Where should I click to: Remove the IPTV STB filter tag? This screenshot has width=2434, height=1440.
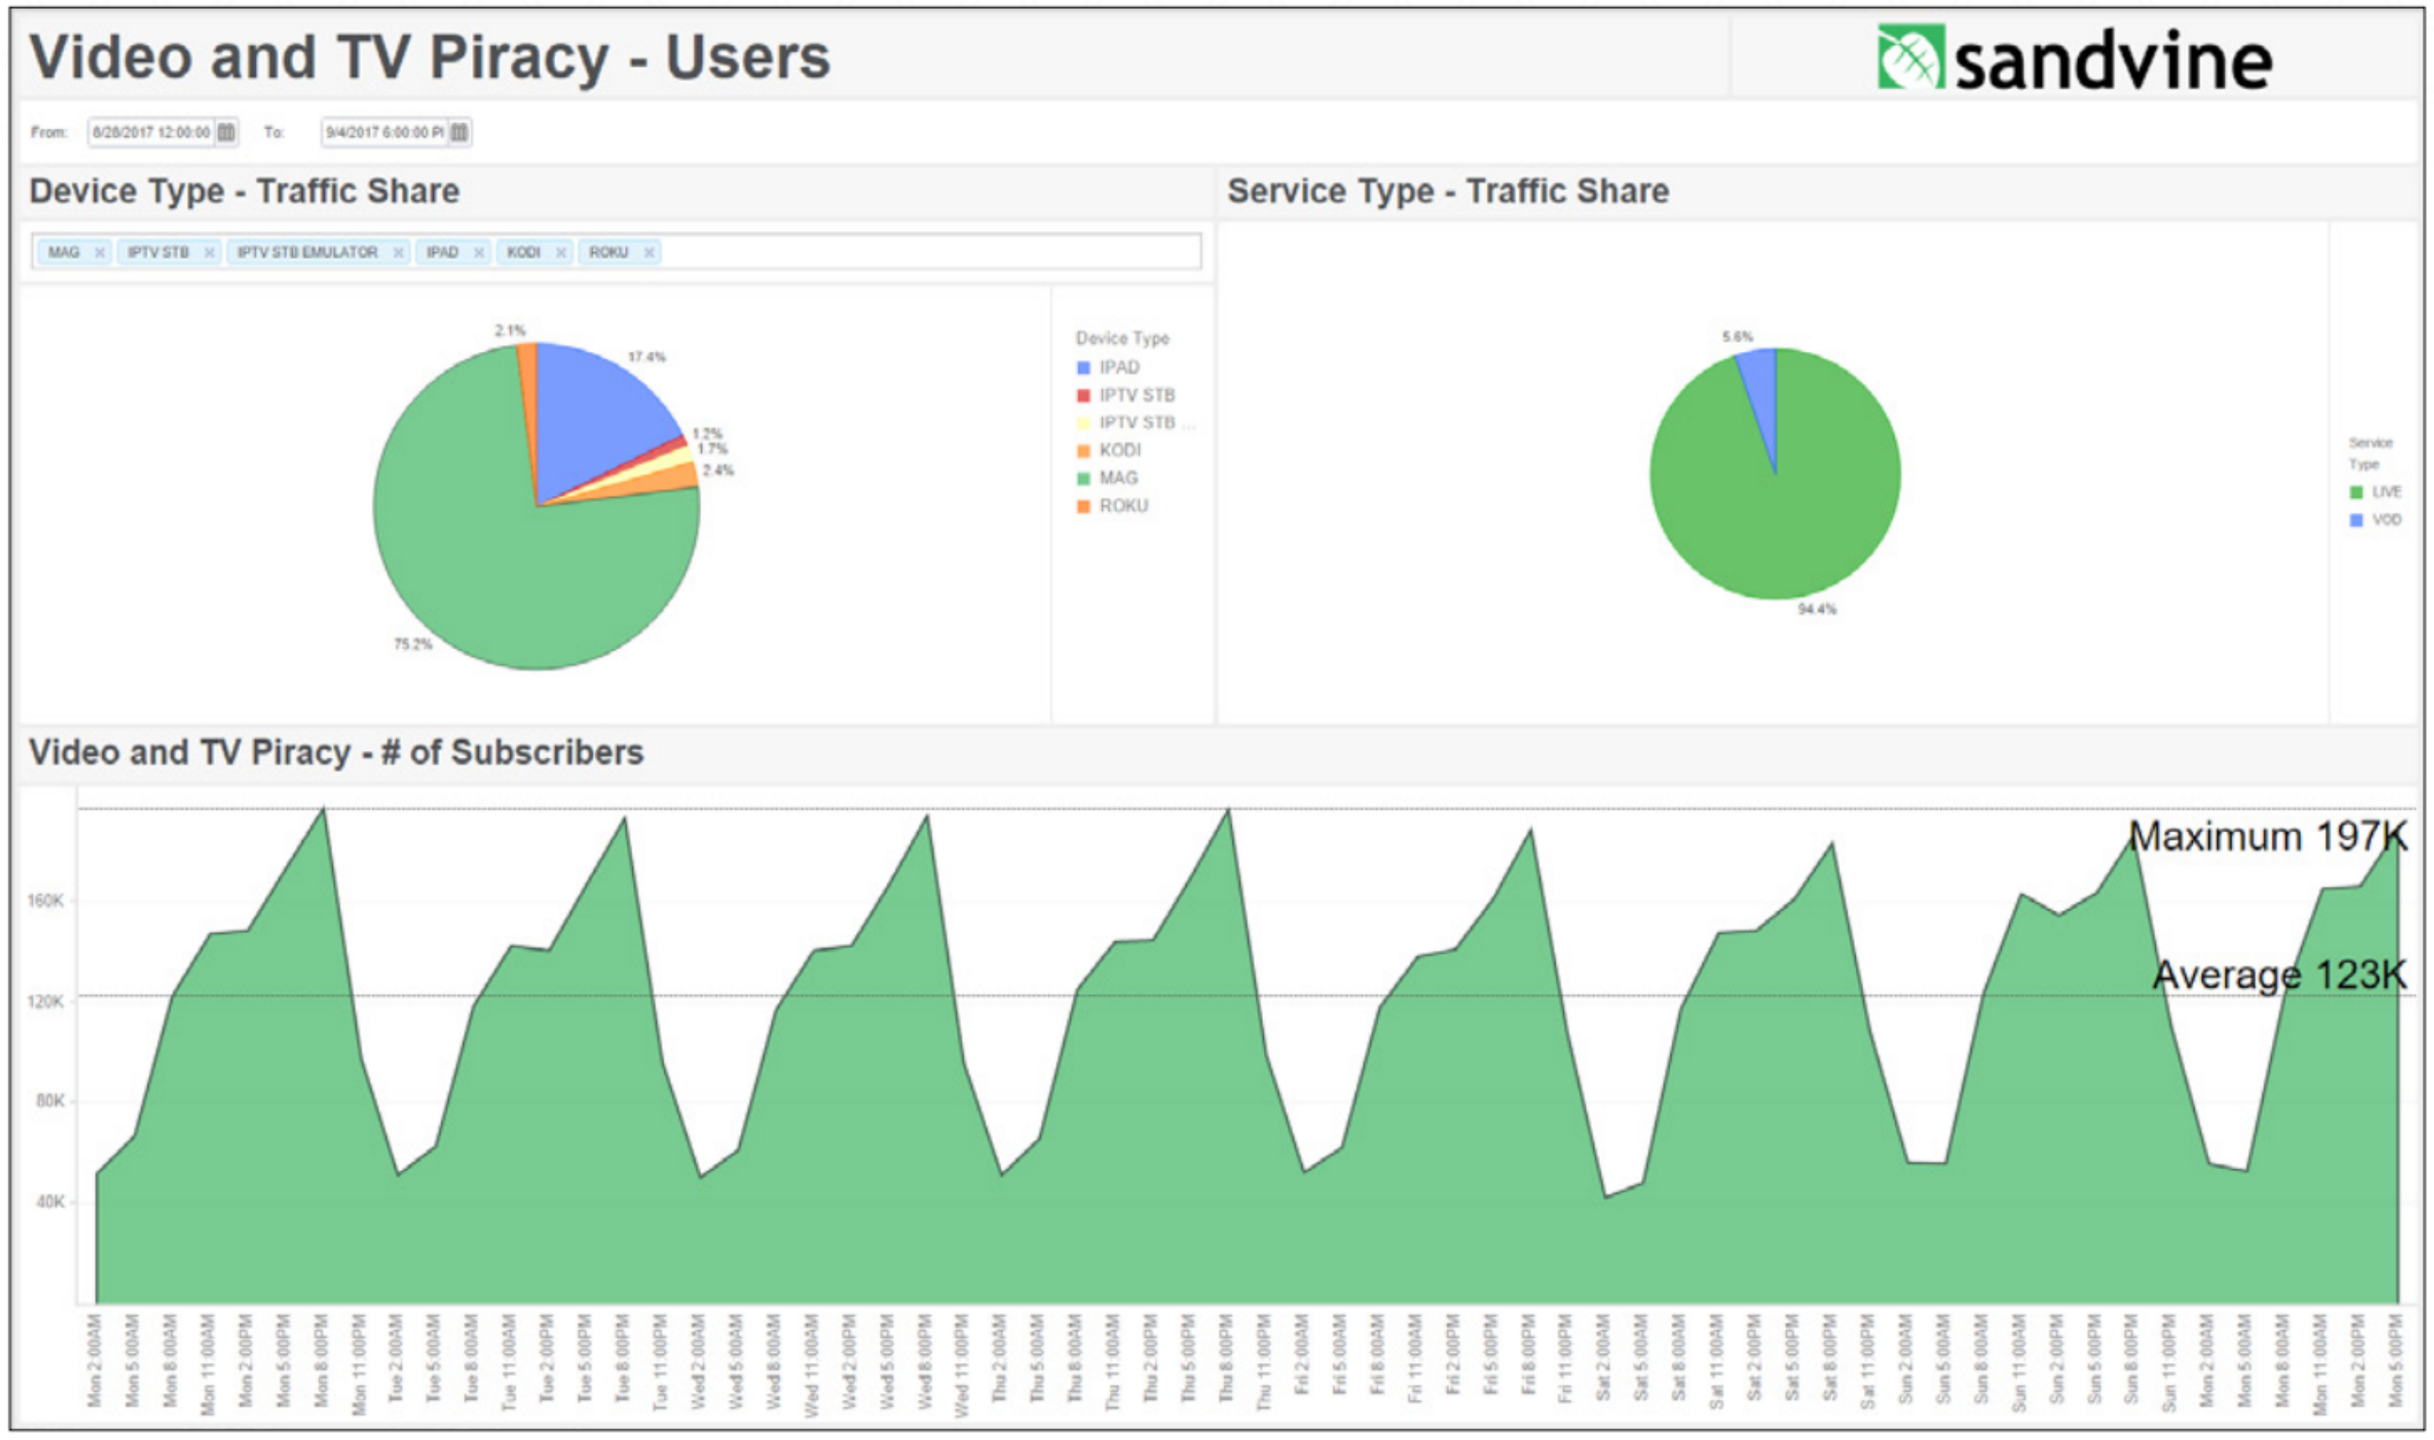(x=209, y=253)
